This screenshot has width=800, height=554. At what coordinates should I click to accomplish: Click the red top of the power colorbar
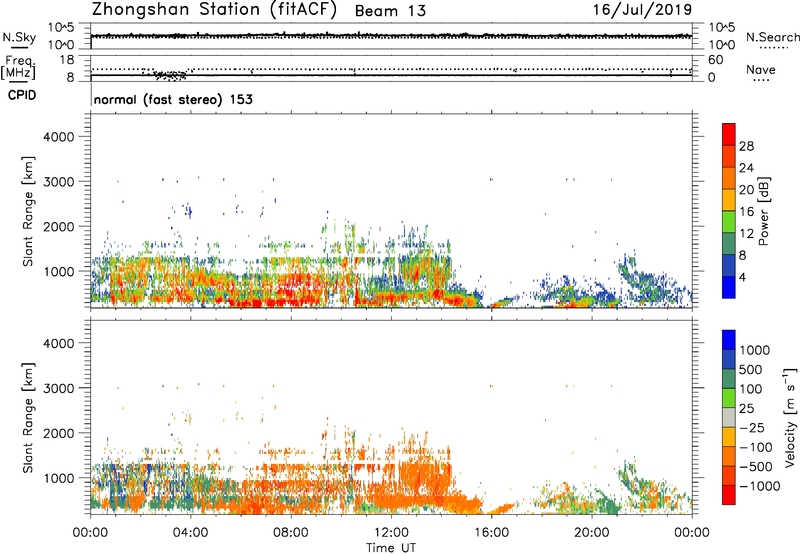tap(729, 133)
